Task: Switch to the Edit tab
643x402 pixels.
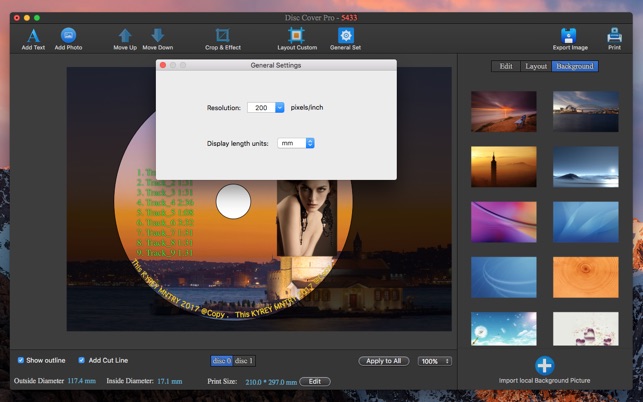Action: pyautogui.click(x=506, y=66)
